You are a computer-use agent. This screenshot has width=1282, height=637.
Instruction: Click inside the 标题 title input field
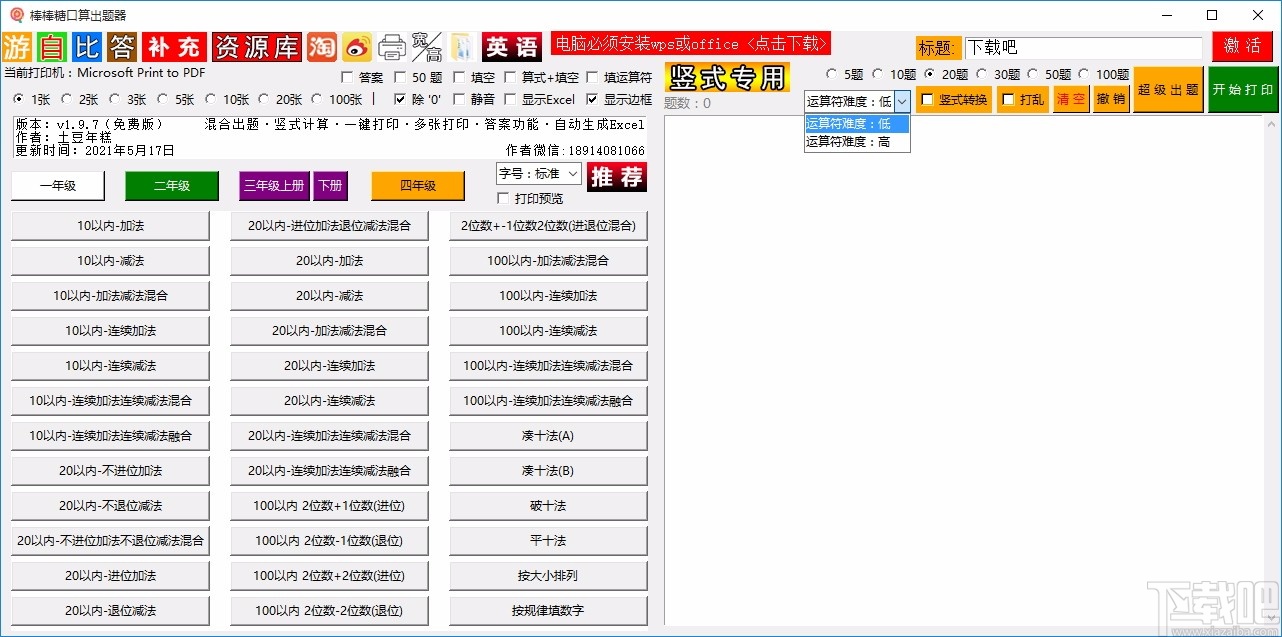pos(1085,47)
